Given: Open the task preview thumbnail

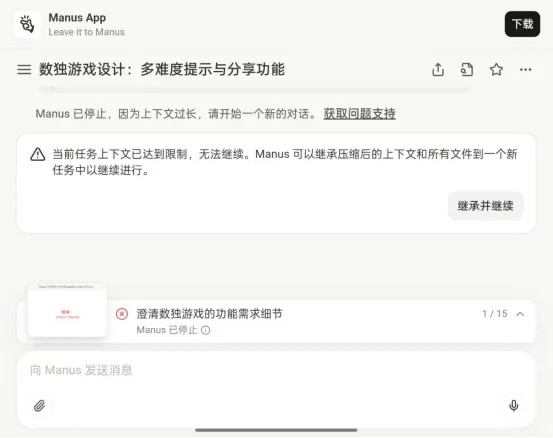Looking at the screenshot, I should [67, 310].
